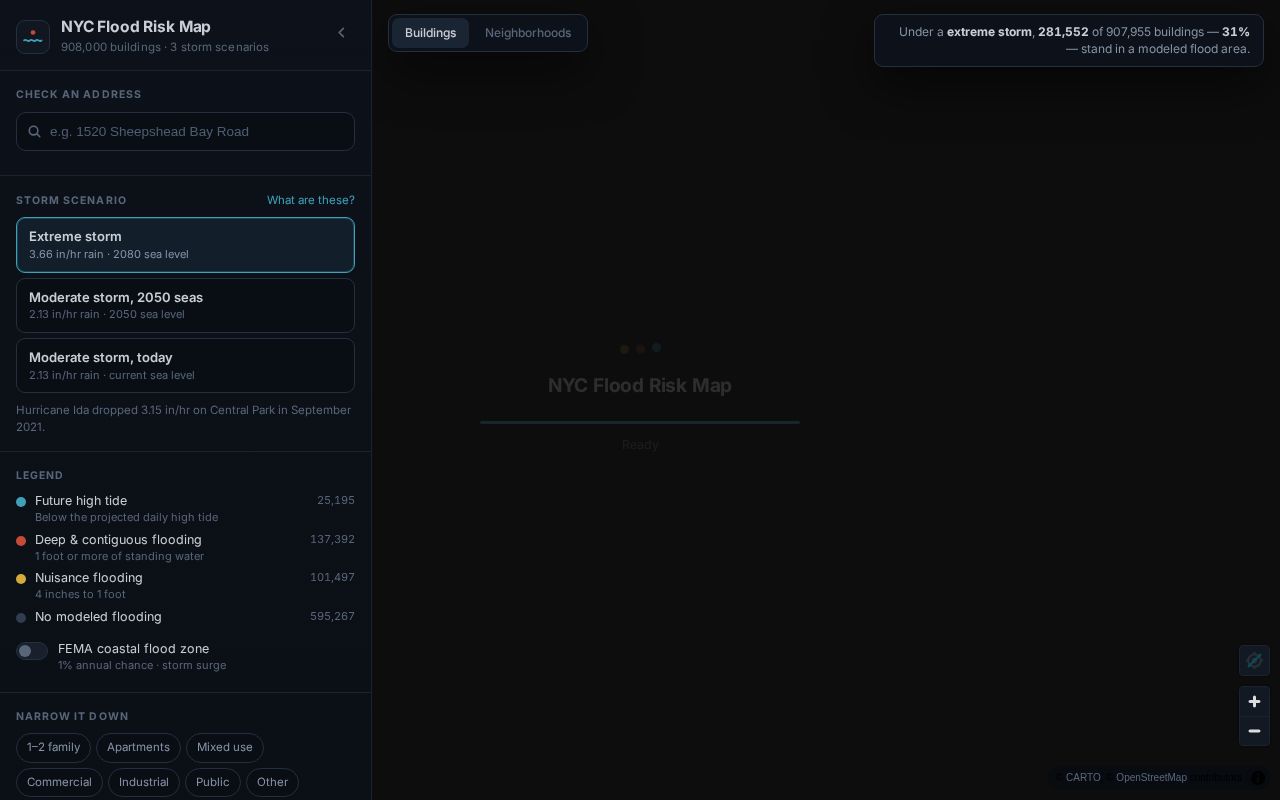Click the Deep & contiguous flooding red dot

[x=21, y=541]
